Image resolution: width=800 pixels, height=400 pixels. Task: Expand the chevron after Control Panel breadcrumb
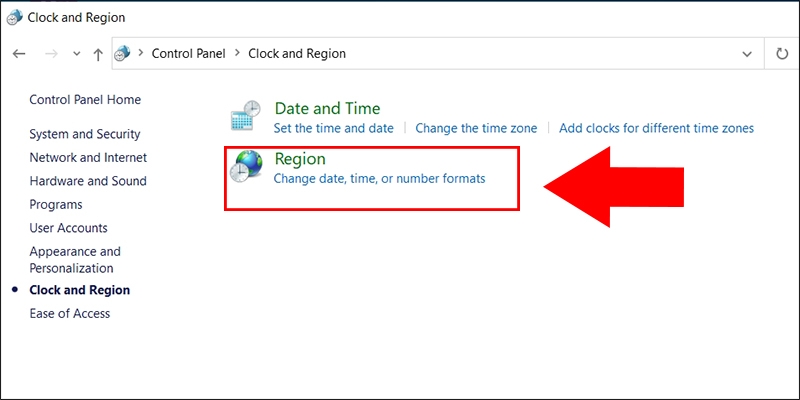[x=239, y=54]
